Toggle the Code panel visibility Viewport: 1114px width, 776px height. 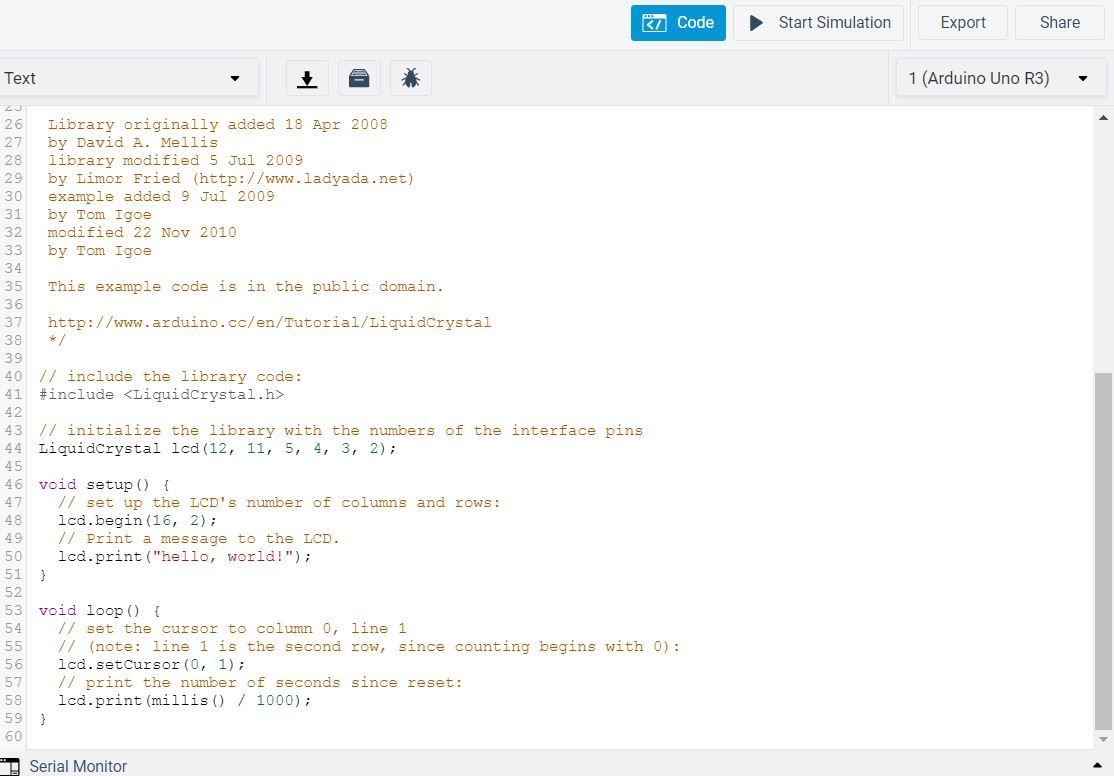pyautogui.click(x=678, y=22)
